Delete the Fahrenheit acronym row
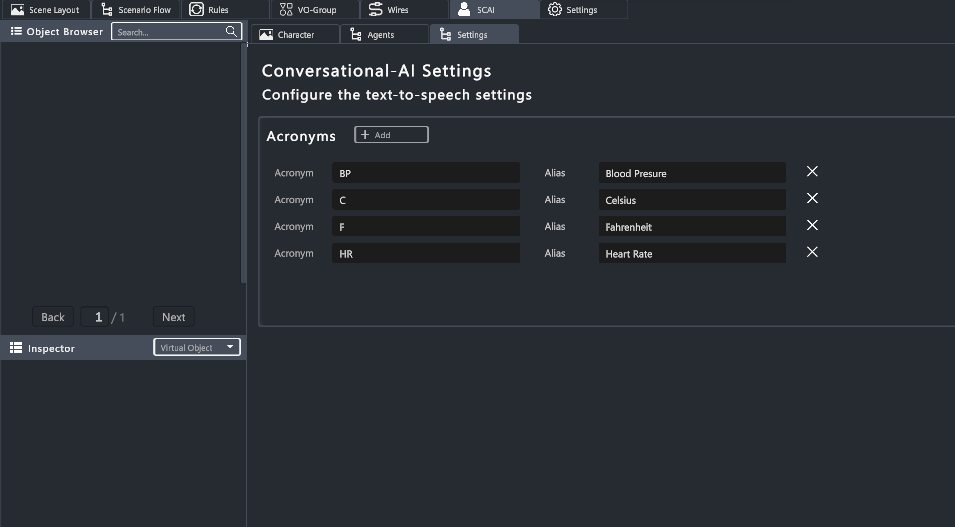 click(812, 226)
